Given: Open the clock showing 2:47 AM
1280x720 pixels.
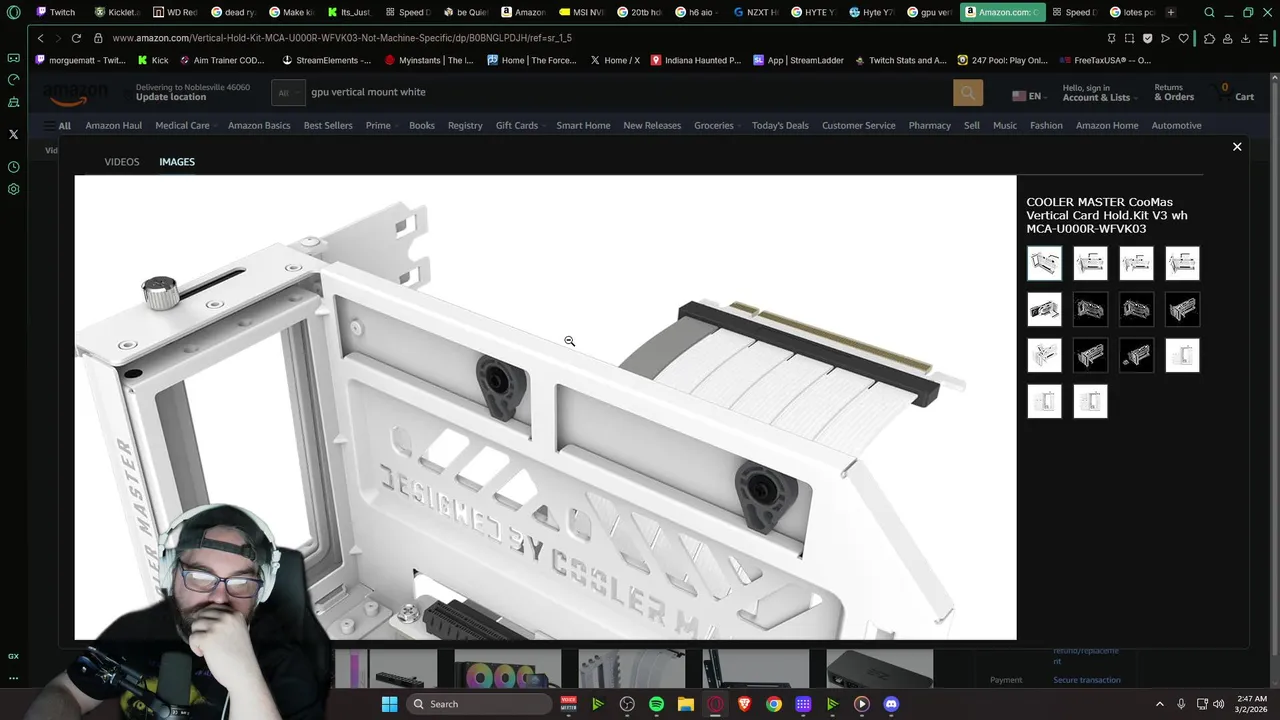Looking at the screenshot, I should tap(1251, 704).
